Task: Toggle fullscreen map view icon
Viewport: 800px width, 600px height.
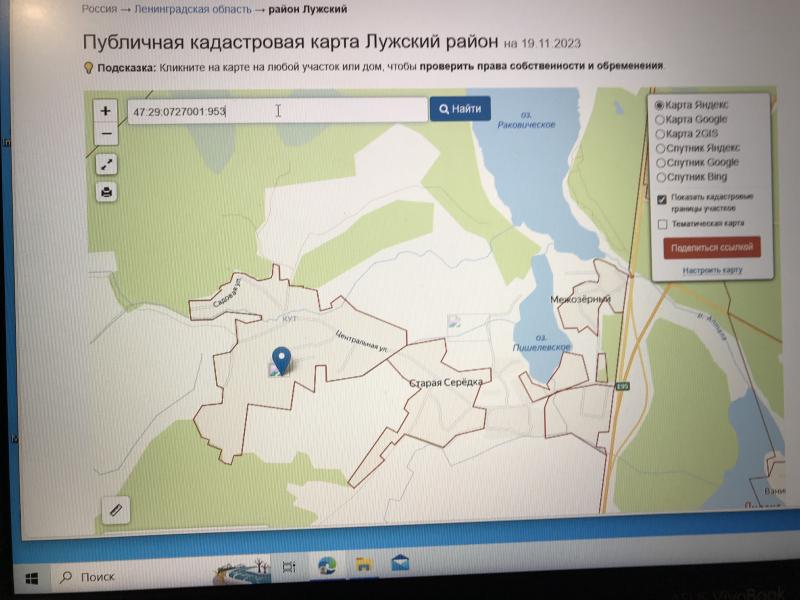Action: (x=107, y=165)
